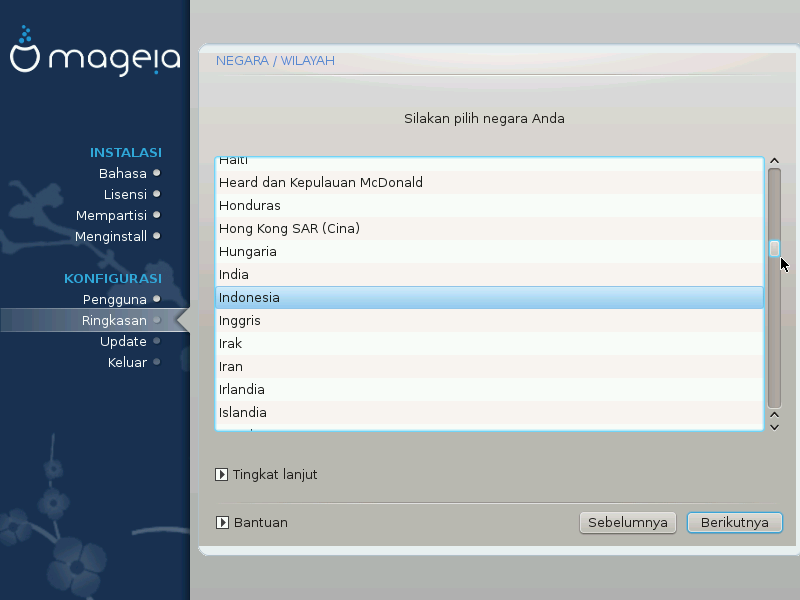
Task: Click the Update step indicator dot
Action: click(x=157, y=341)
